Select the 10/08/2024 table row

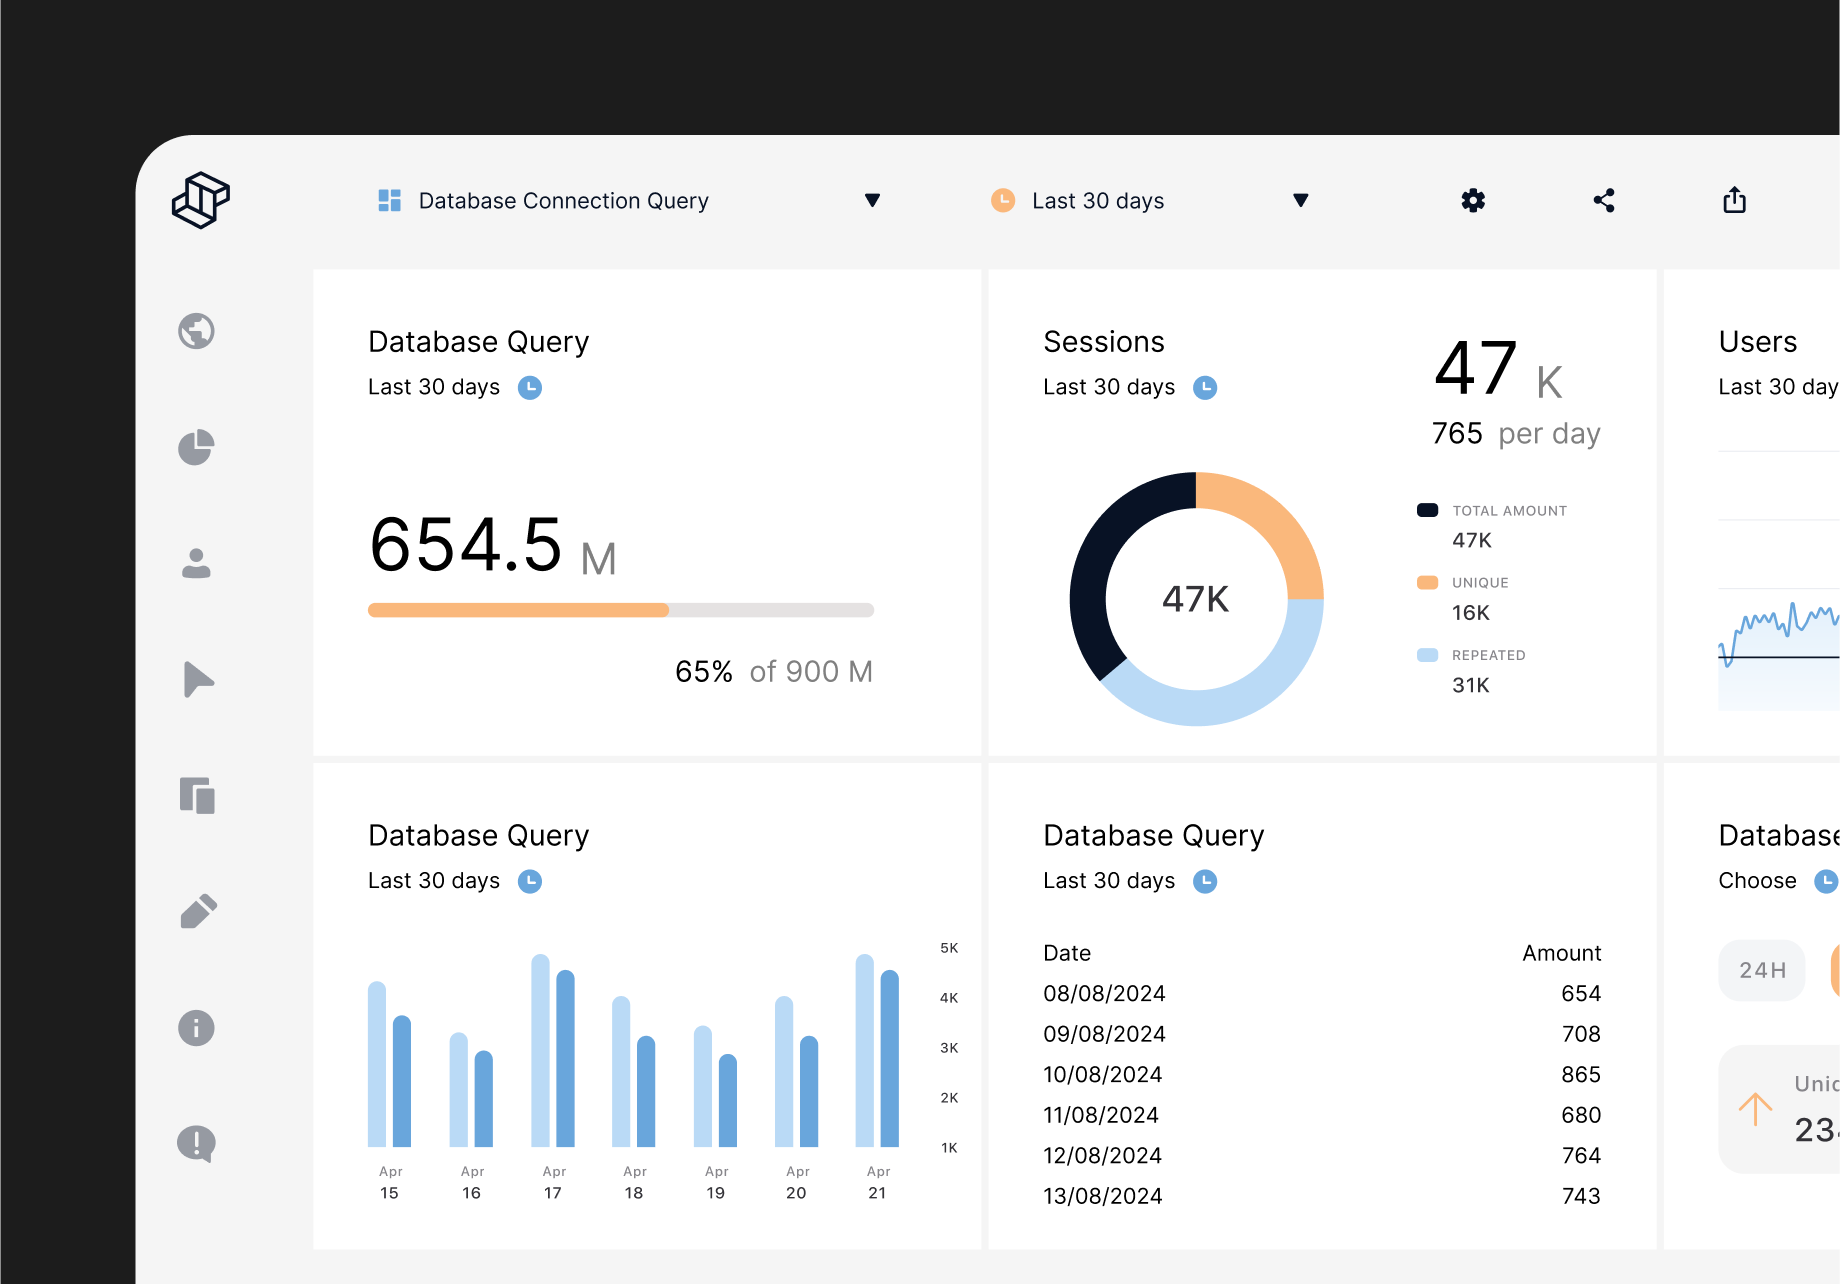(1321, 1075)
